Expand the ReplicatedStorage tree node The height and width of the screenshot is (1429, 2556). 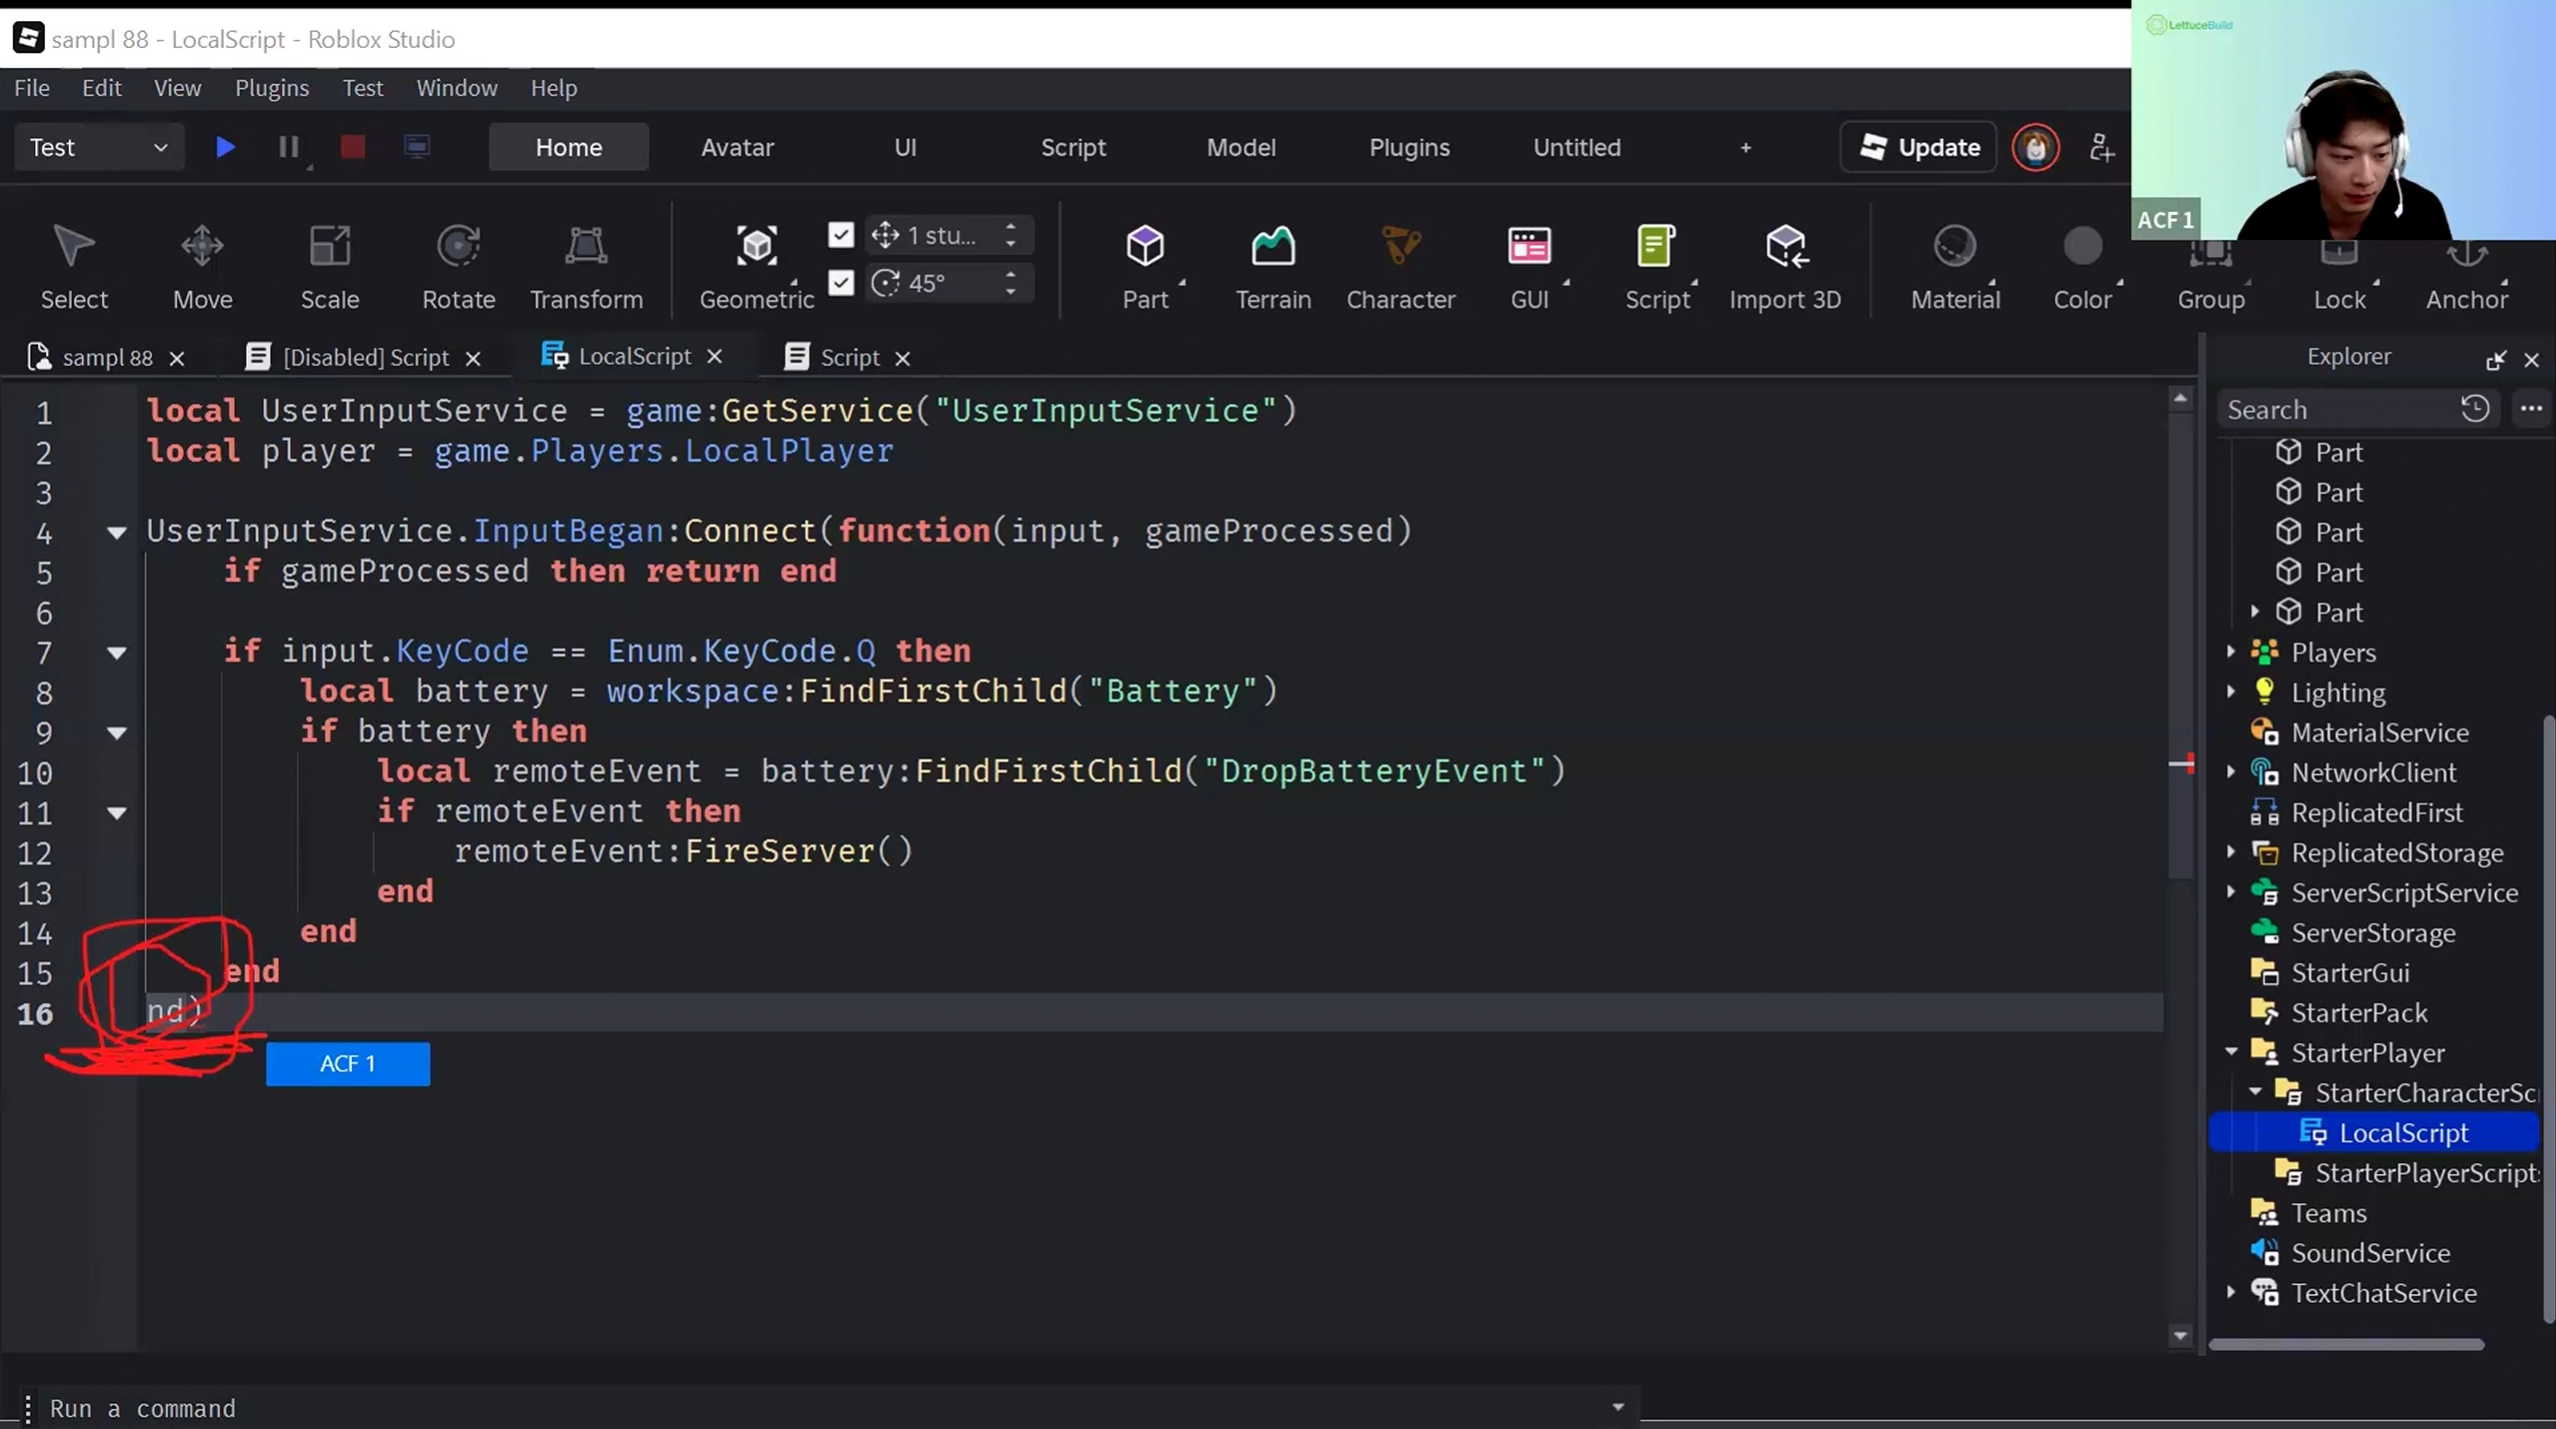click(2231, 852)
